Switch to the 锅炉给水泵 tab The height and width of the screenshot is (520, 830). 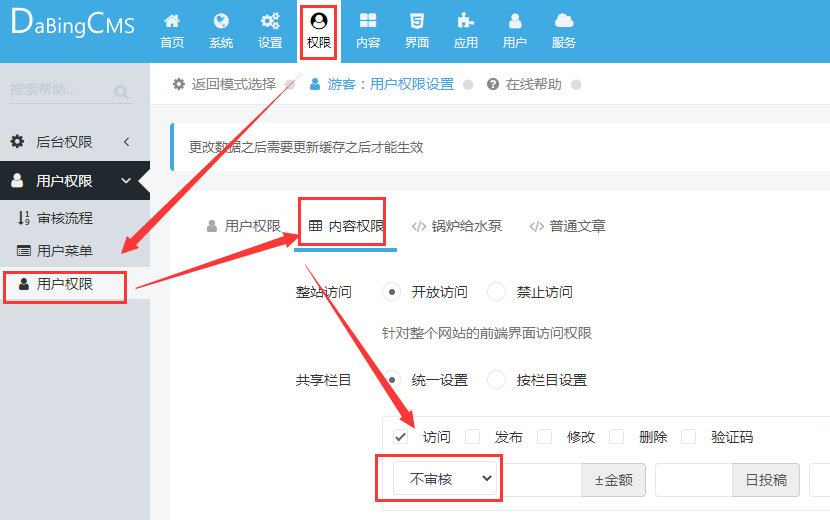click(x=456, y=226)
